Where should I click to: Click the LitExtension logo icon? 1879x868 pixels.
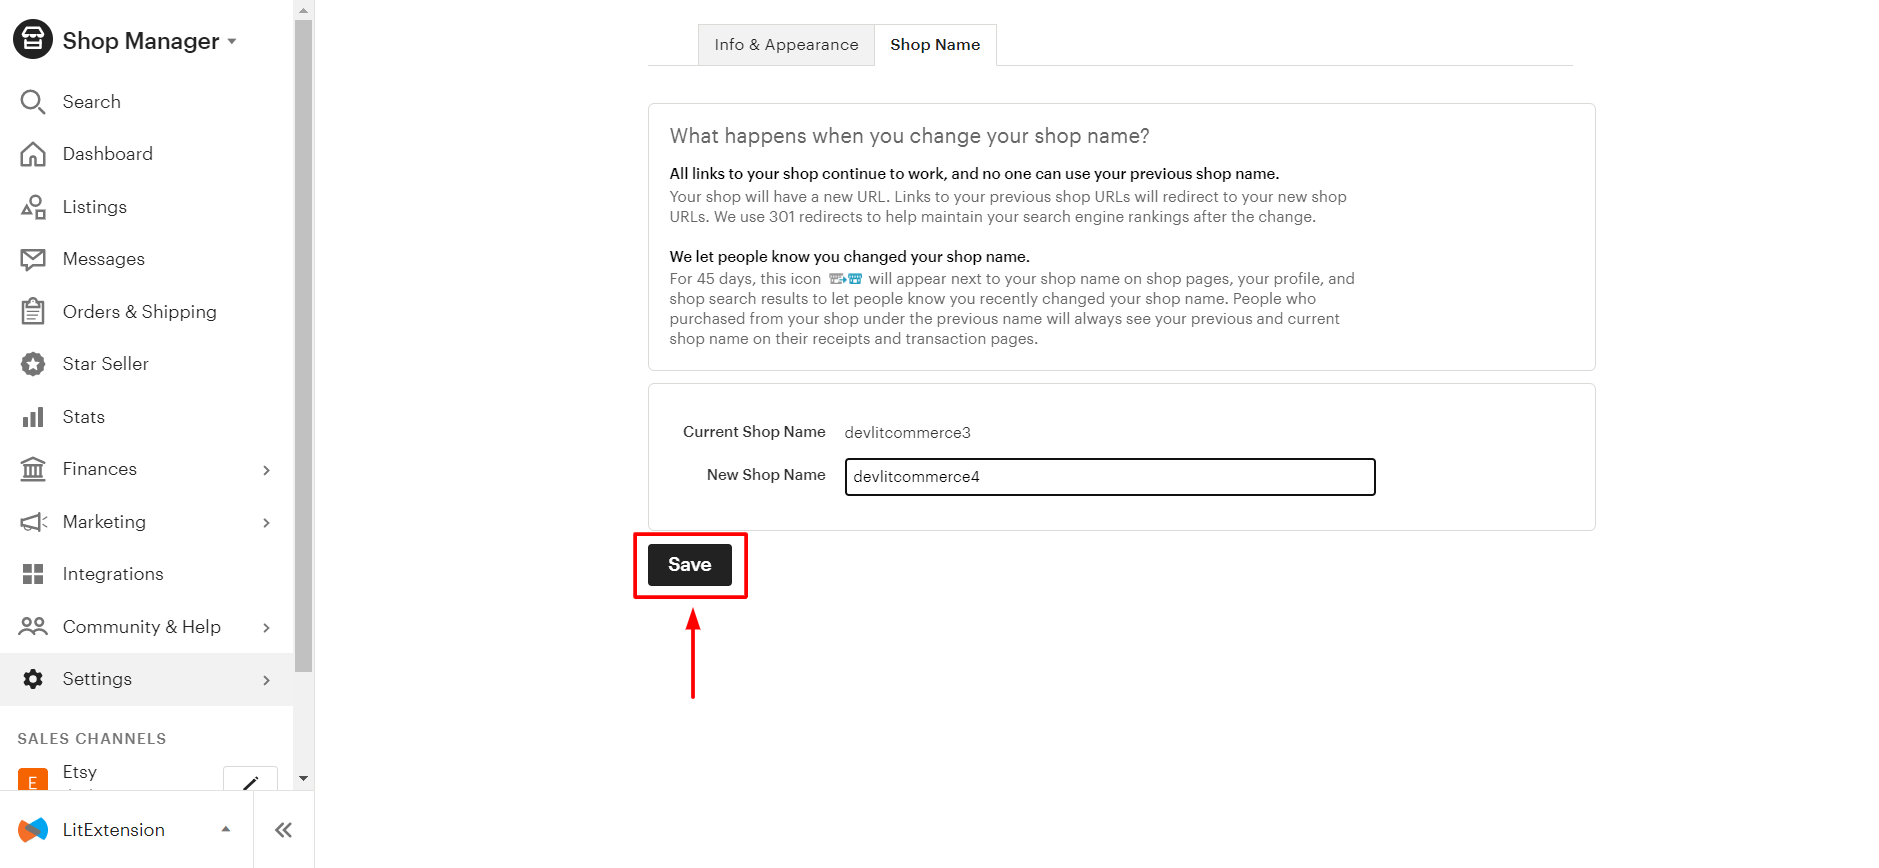(x=33, y=830)
